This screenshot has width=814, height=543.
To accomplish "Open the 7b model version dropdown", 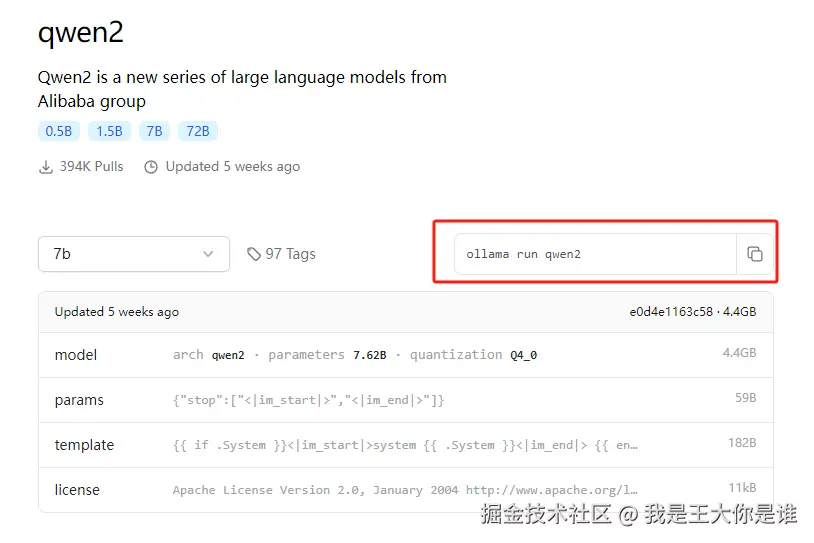I will coord(134,254).
